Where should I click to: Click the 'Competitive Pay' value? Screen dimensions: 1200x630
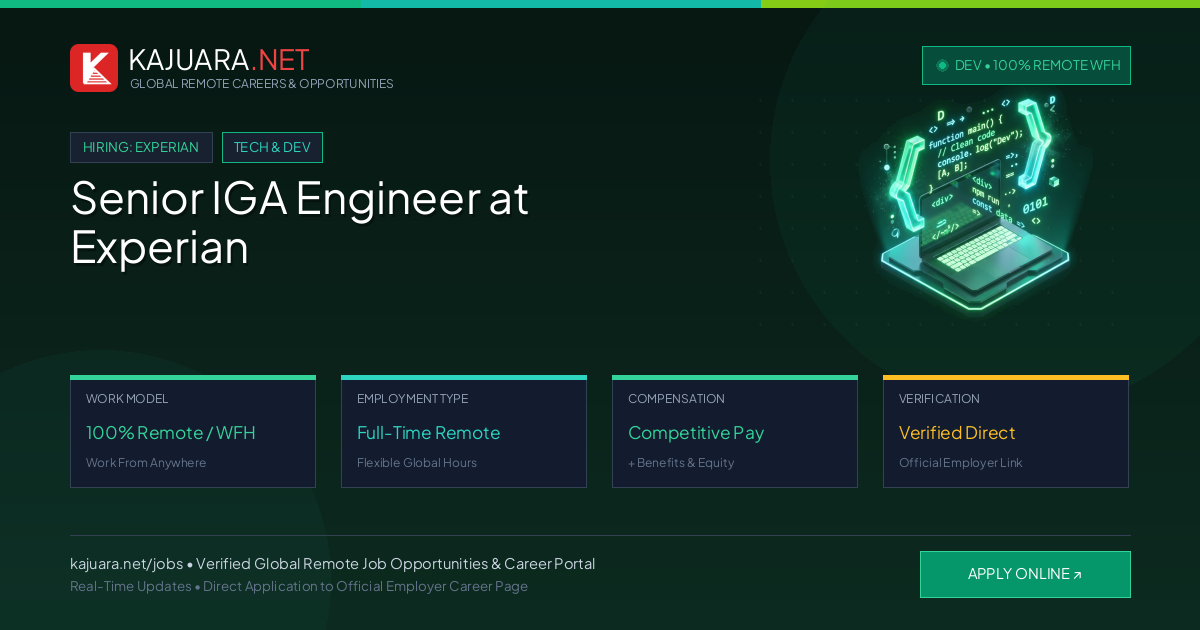point(696,433)
